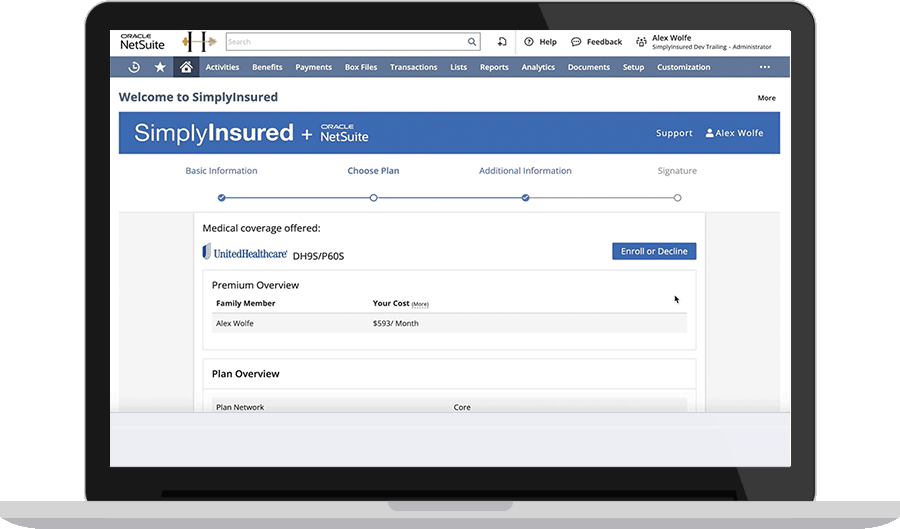Image resolution: width=900 pixels, height=529 pixels.
Task: Click the Signature progress circle
Action: click(x=677, y=198)
